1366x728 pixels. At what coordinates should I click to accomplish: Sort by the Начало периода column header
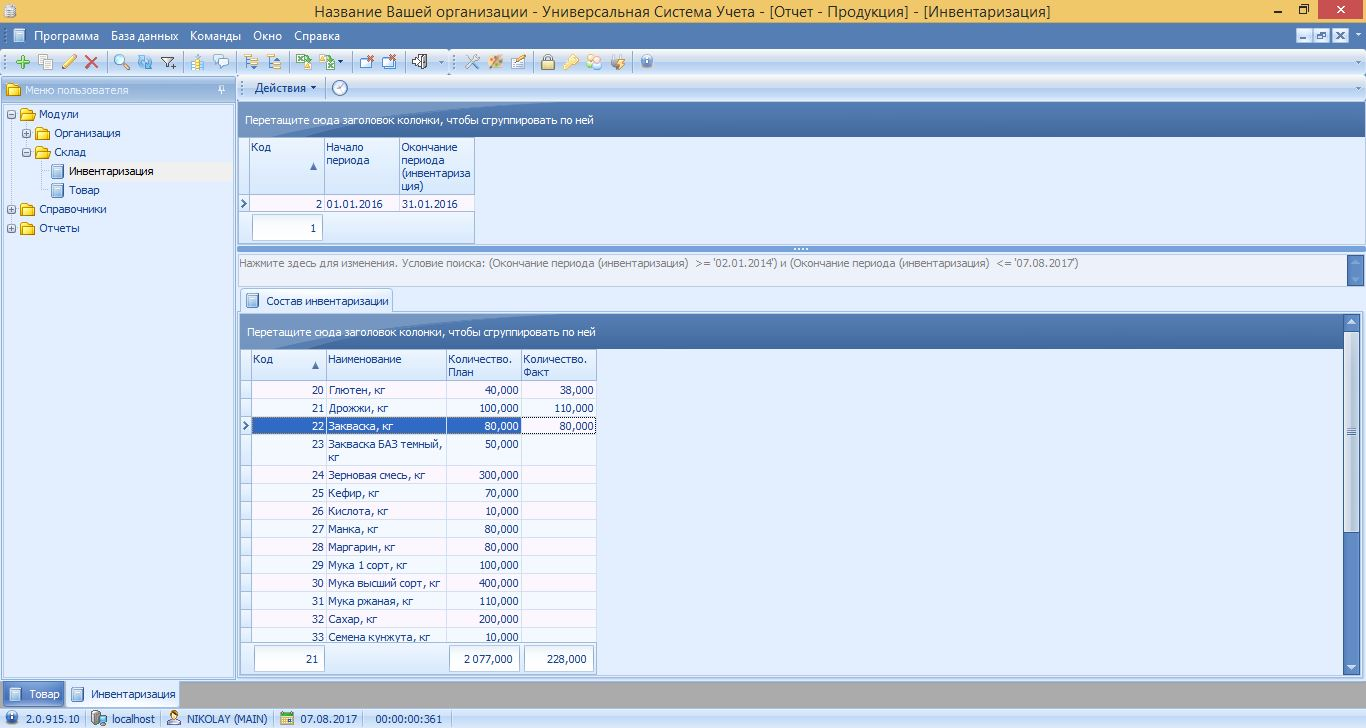coord(361,166)
